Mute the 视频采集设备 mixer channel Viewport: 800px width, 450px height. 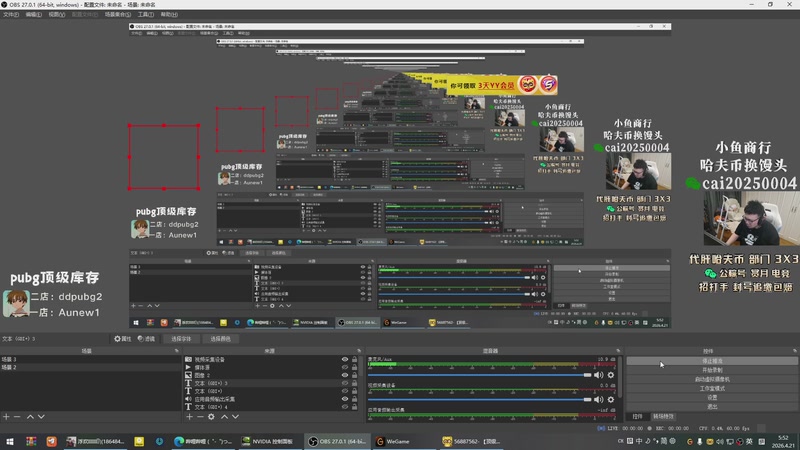click(598, 399)
